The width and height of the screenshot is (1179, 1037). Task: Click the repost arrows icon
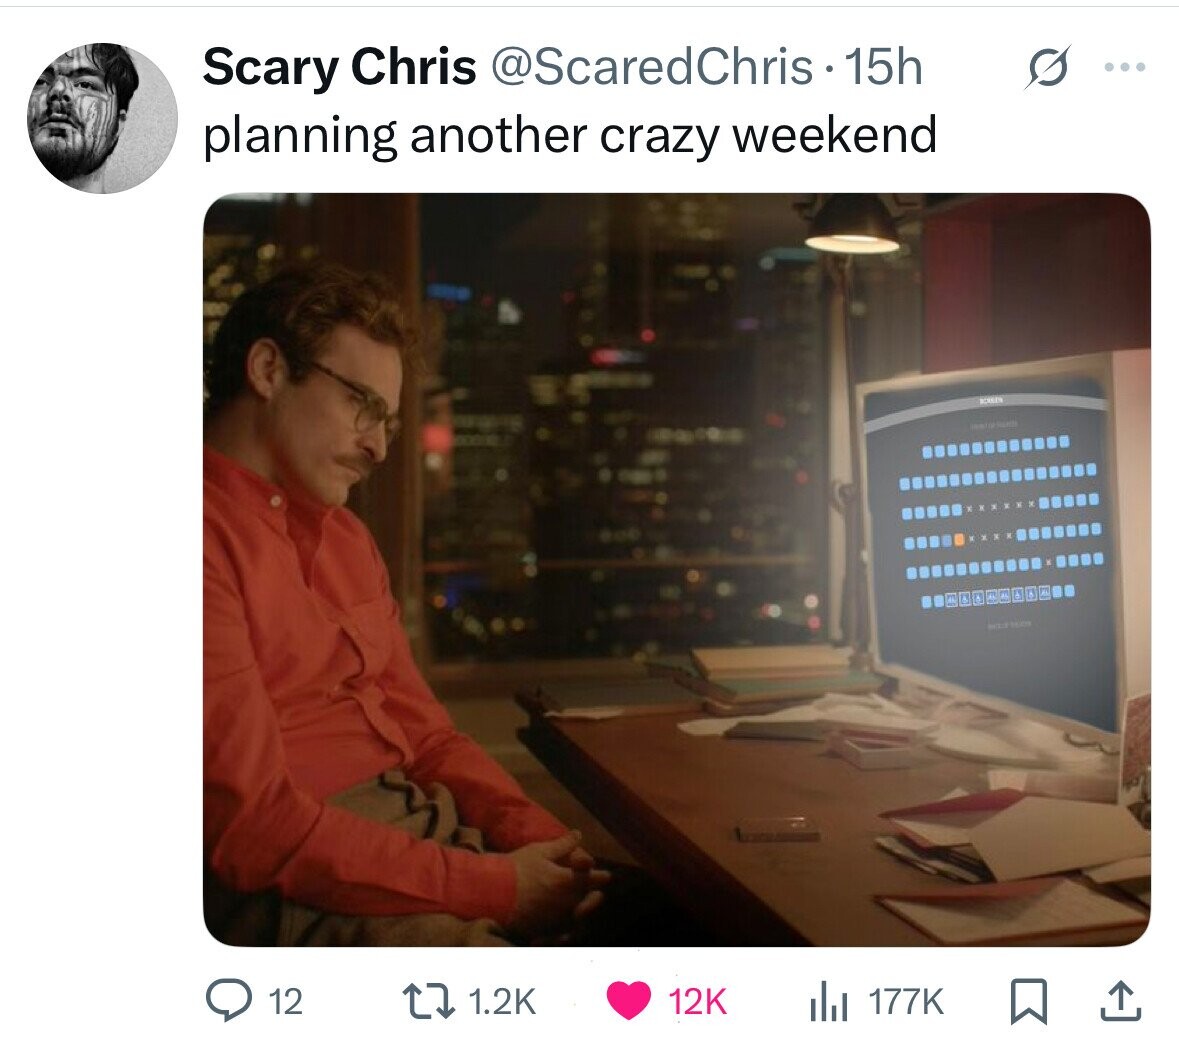pyautogui.click(x=429, y=1002)
